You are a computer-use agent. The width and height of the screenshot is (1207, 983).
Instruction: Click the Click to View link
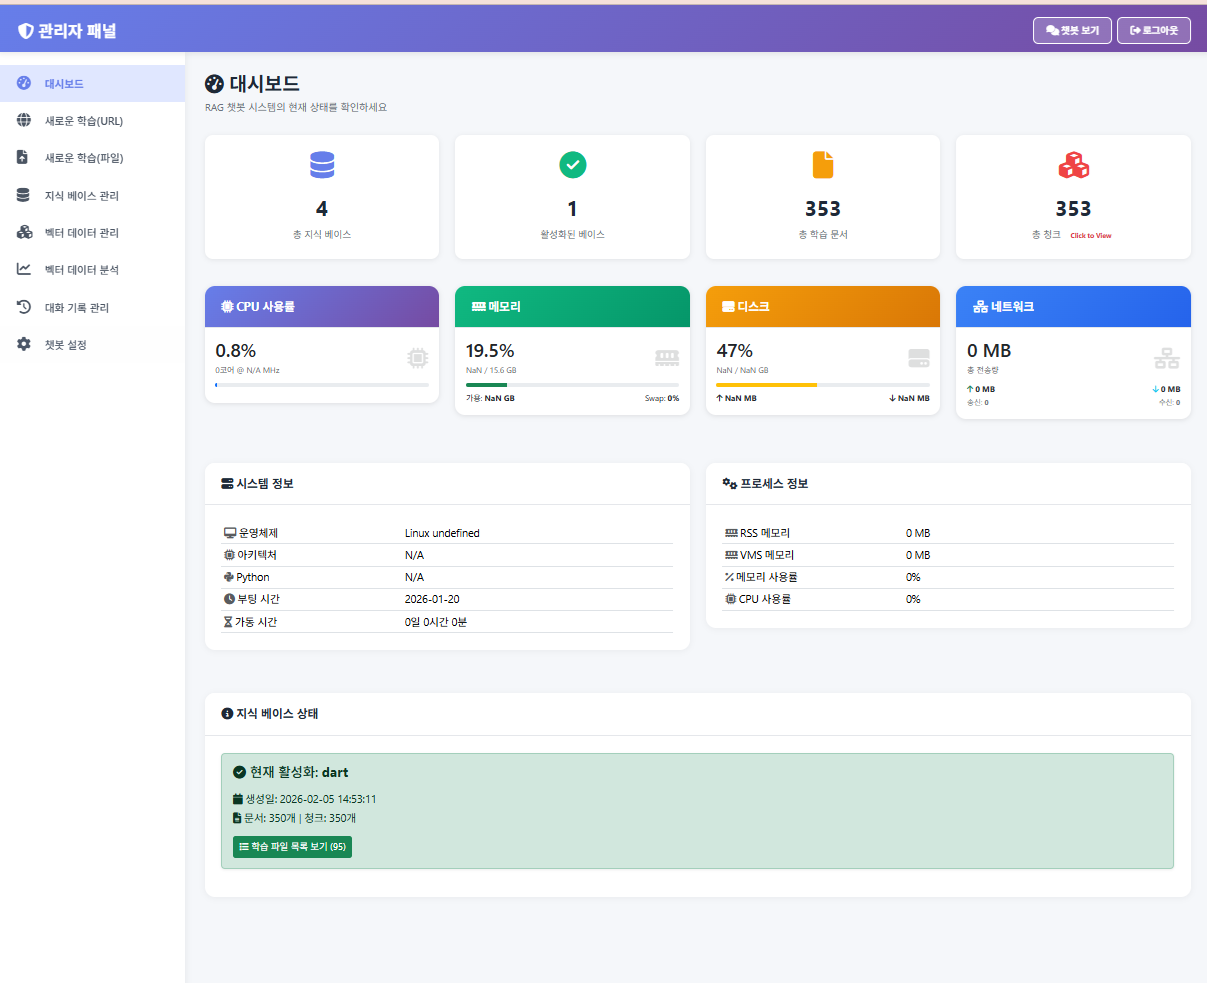pyautogui.click(x=1091, y=236)
